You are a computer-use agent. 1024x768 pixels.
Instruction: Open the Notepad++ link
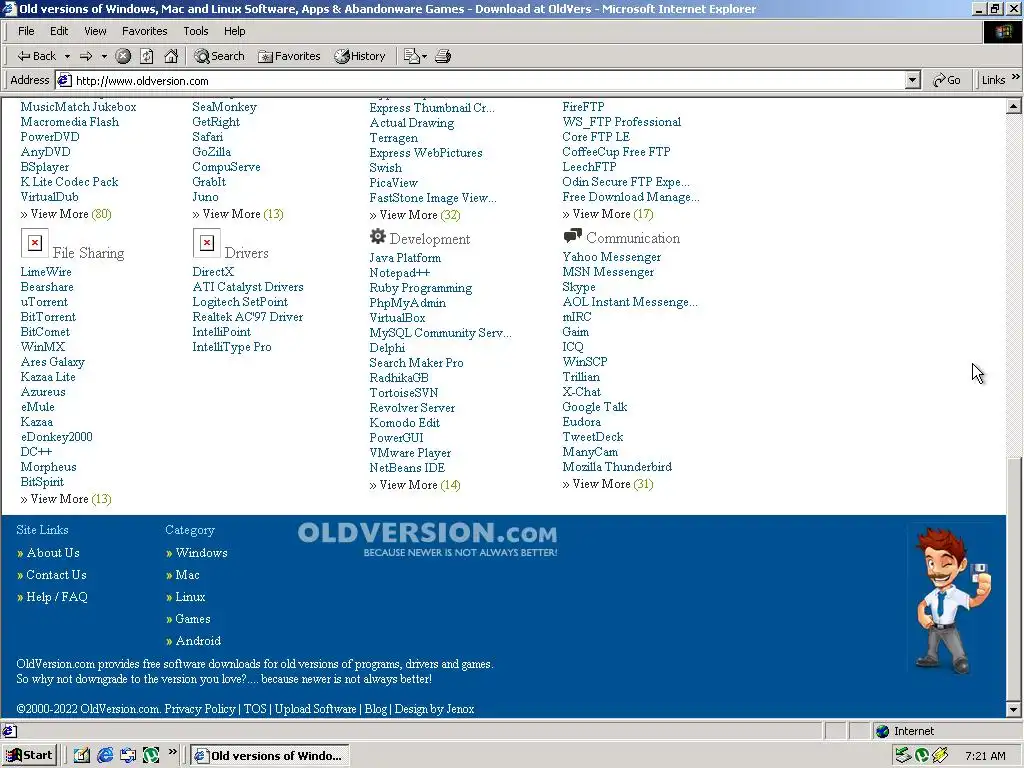pyautogui.click(x=399, y=273)
